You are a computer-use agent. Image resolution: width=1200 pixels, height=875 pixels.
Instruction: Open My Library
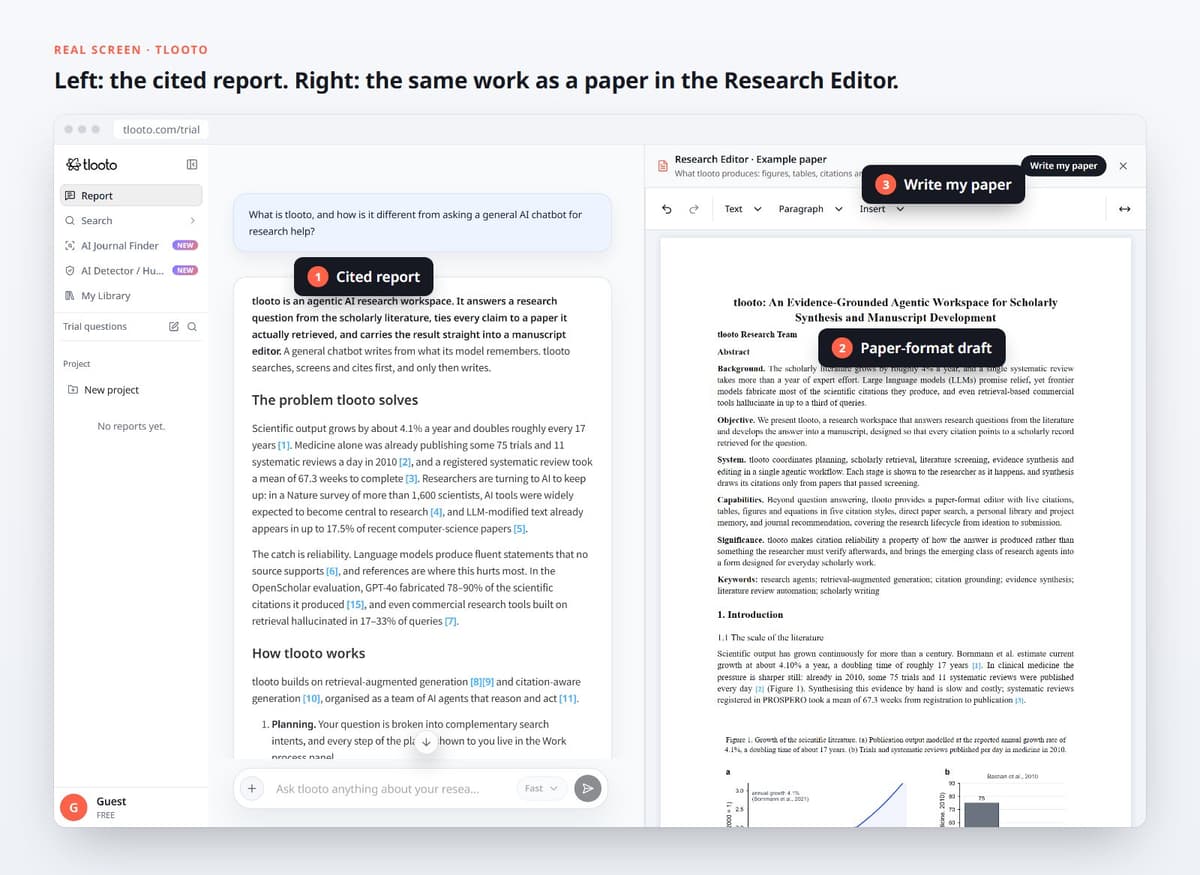coord(131,295)
